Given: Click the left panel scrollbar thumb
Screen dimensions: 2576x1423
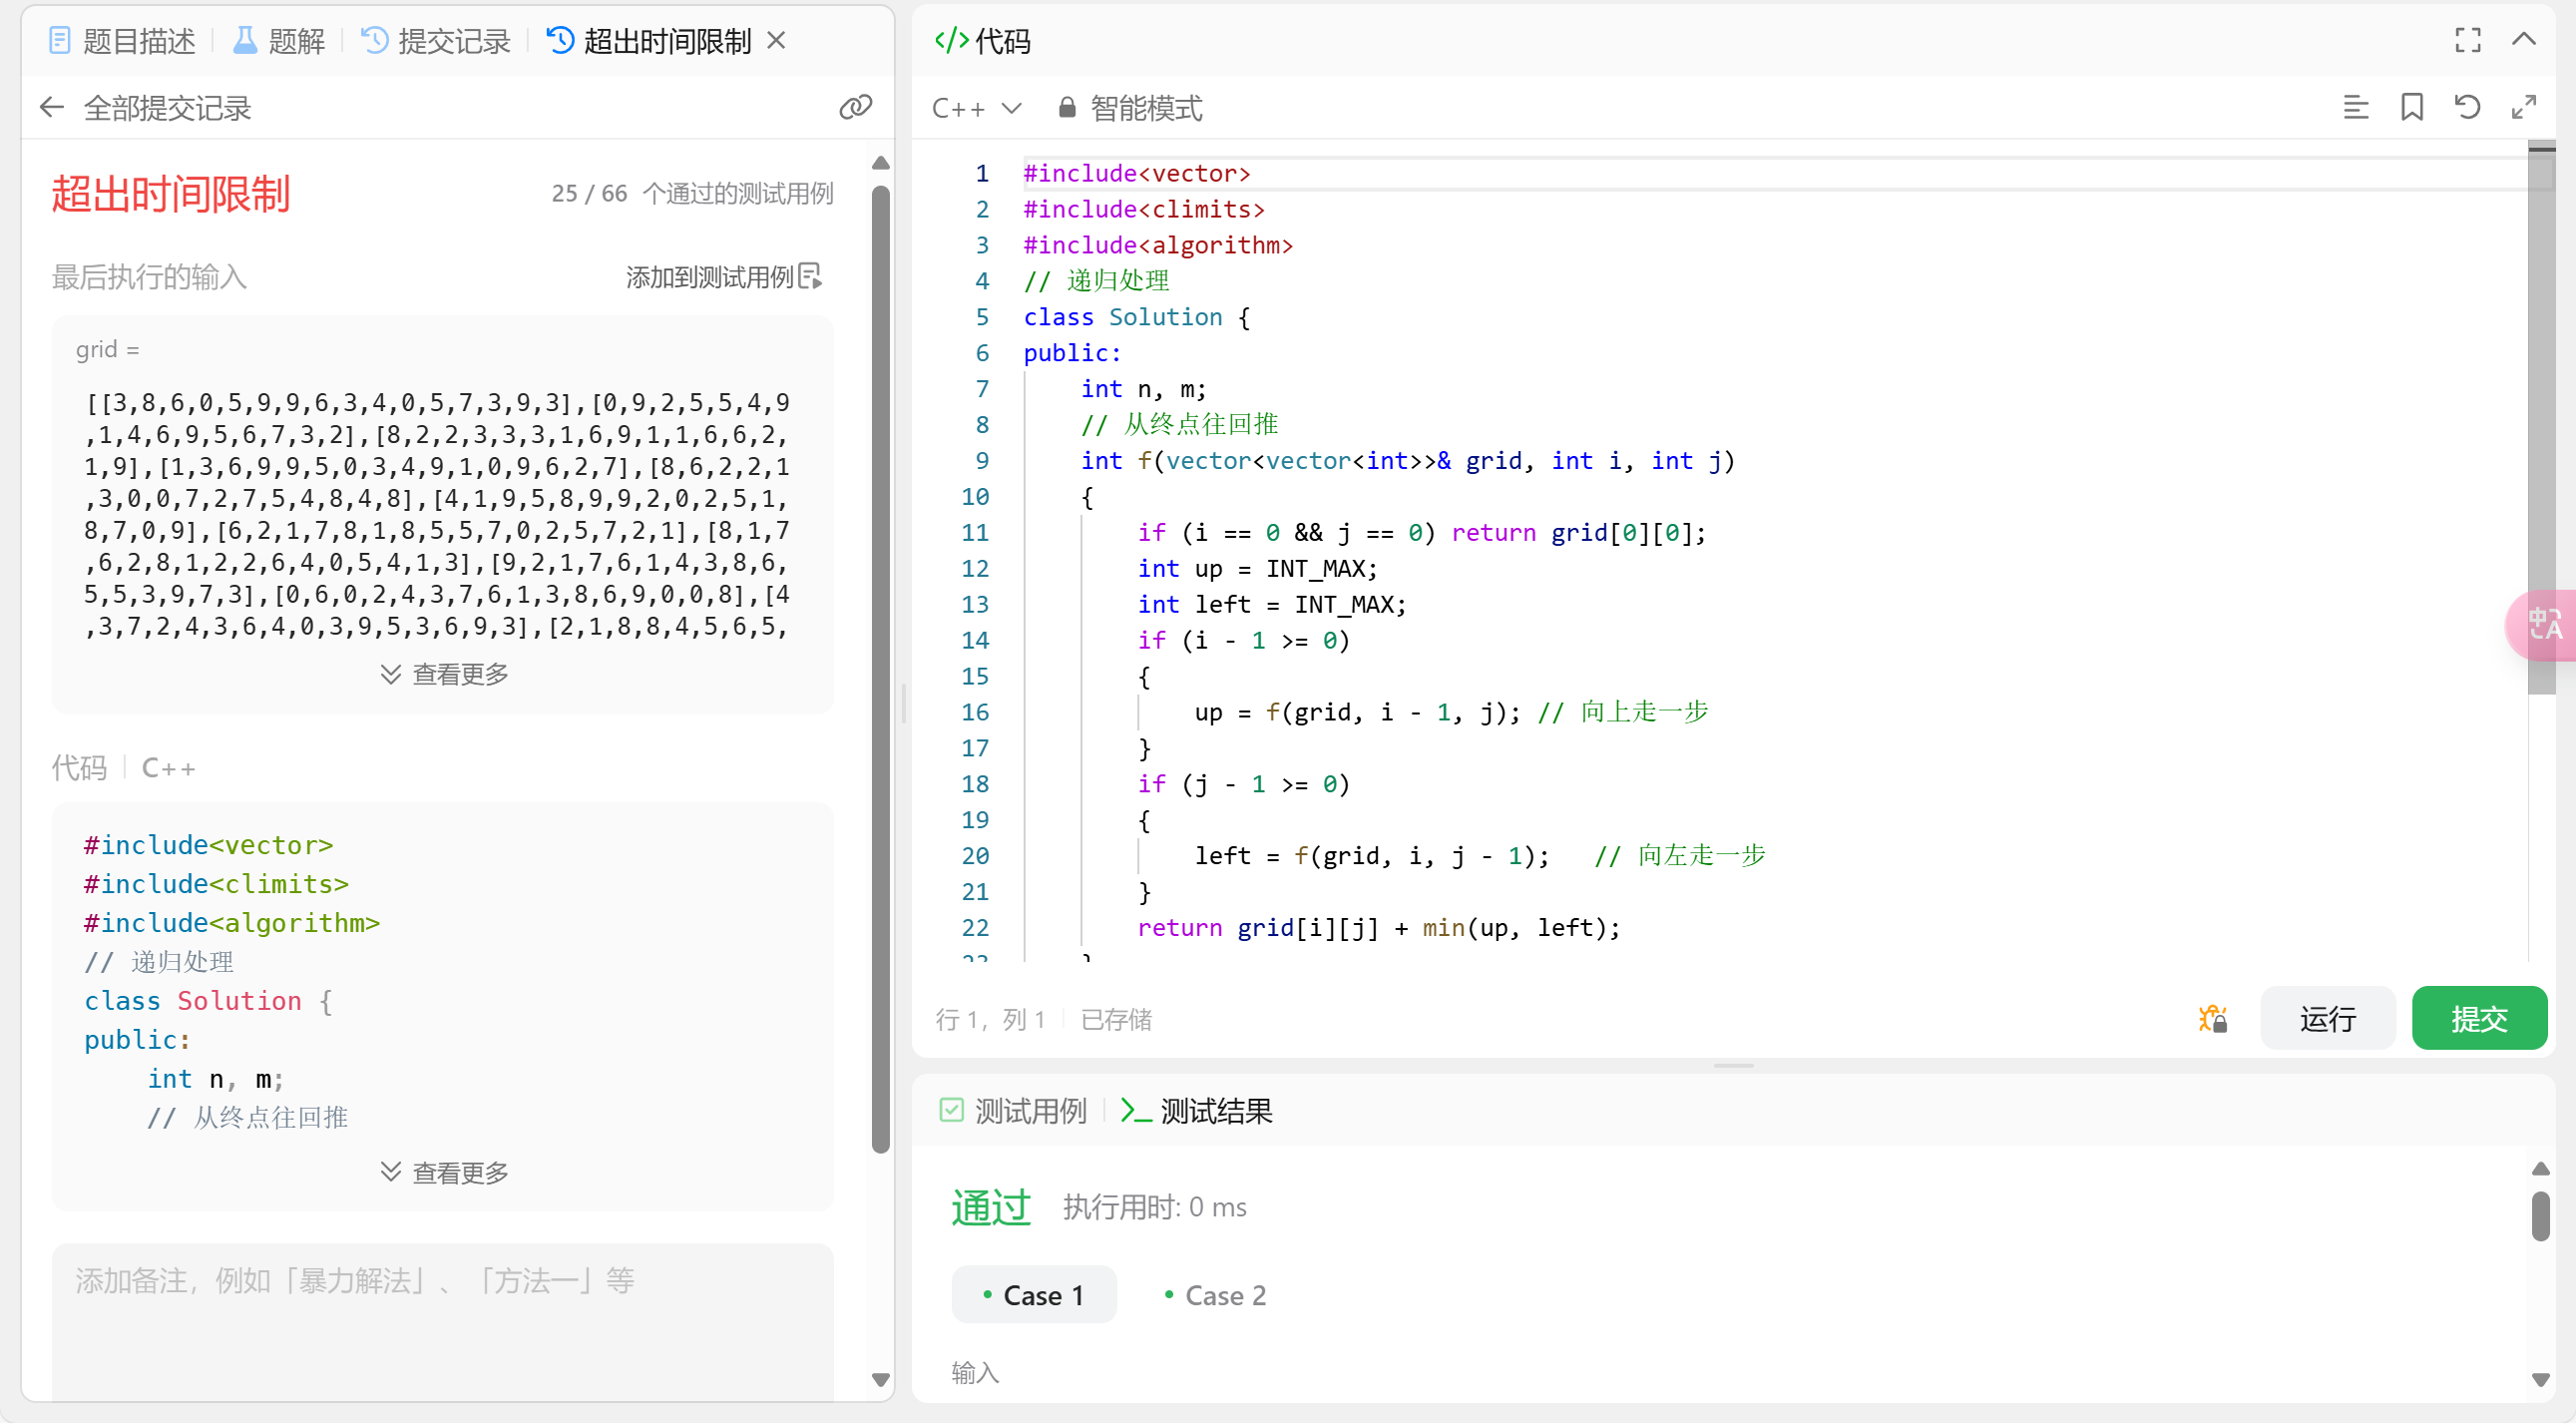Looking at the screenshot, I should click(880, 670).
